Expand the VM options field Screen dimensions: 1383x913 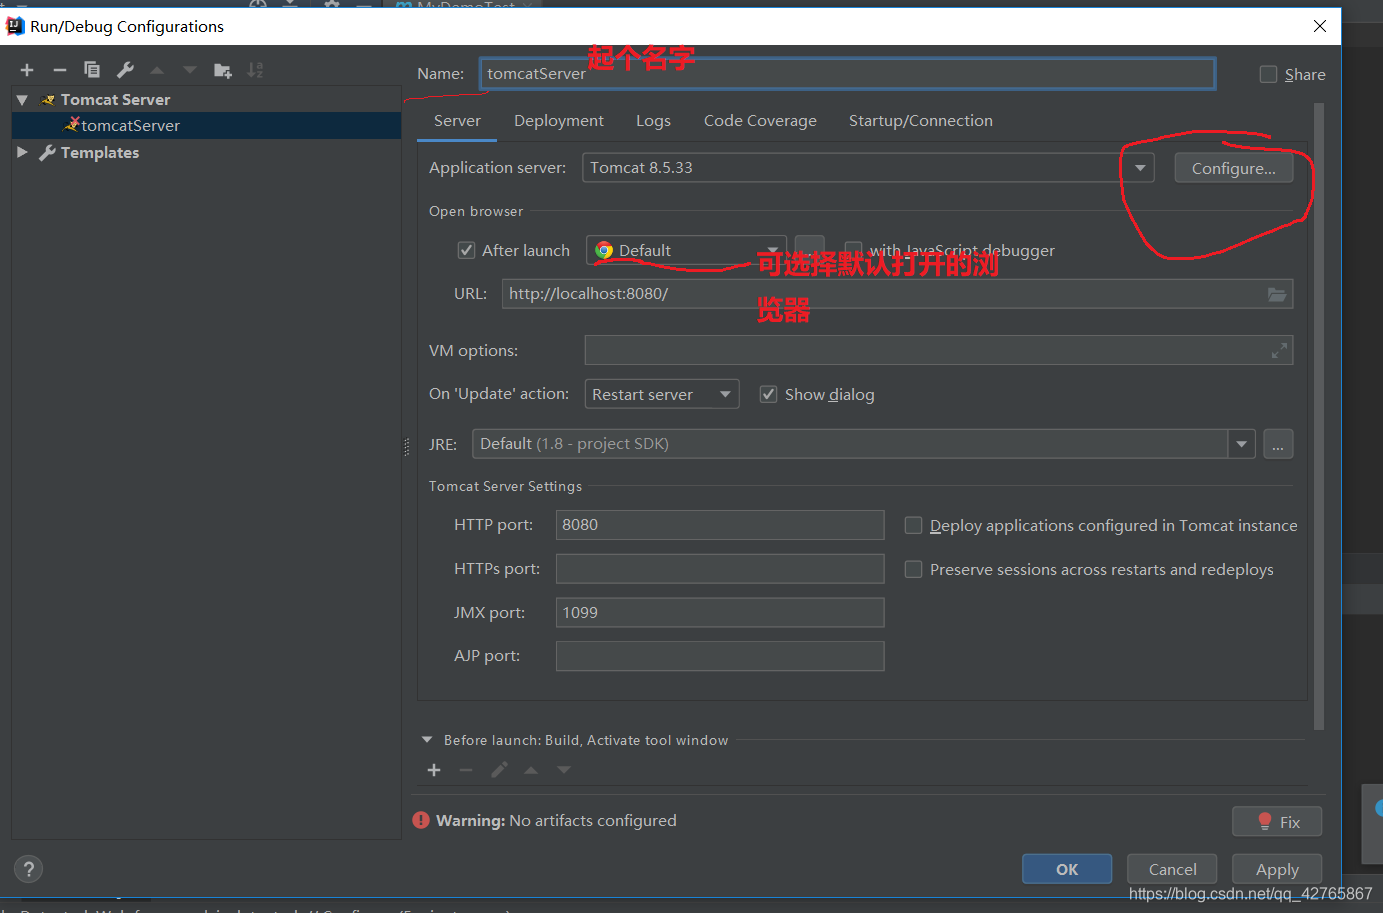click(x=1279, y=351)
